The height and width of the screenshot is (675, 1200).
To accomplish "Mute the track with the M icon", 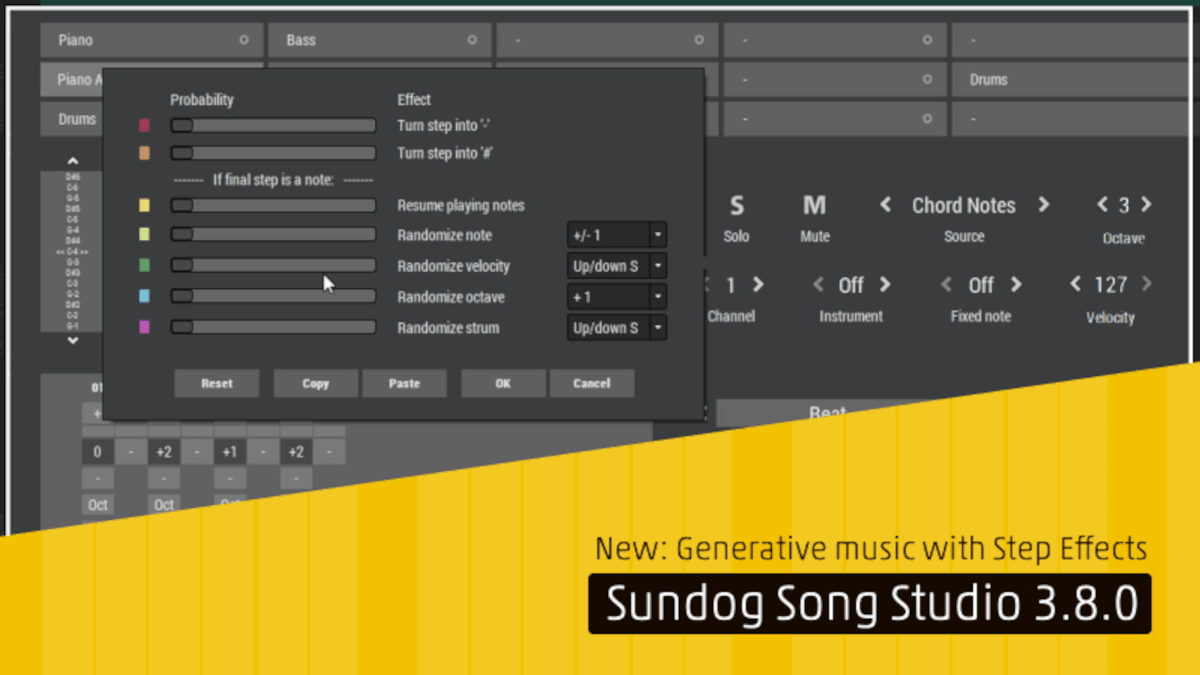I will 814,206.
